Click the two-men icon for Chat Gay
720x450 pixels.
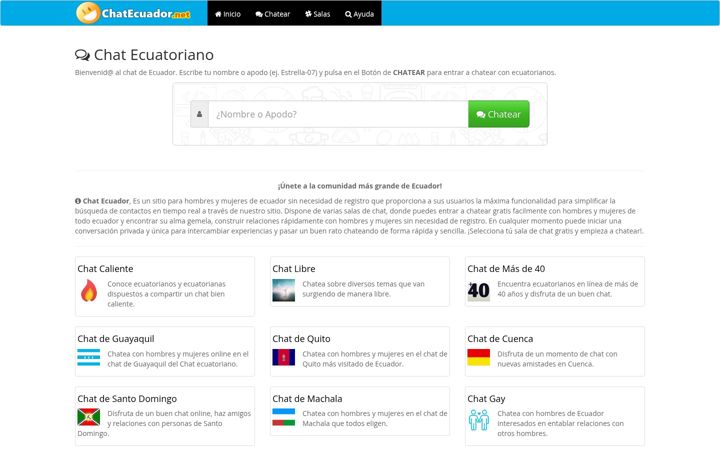point(478,420)
